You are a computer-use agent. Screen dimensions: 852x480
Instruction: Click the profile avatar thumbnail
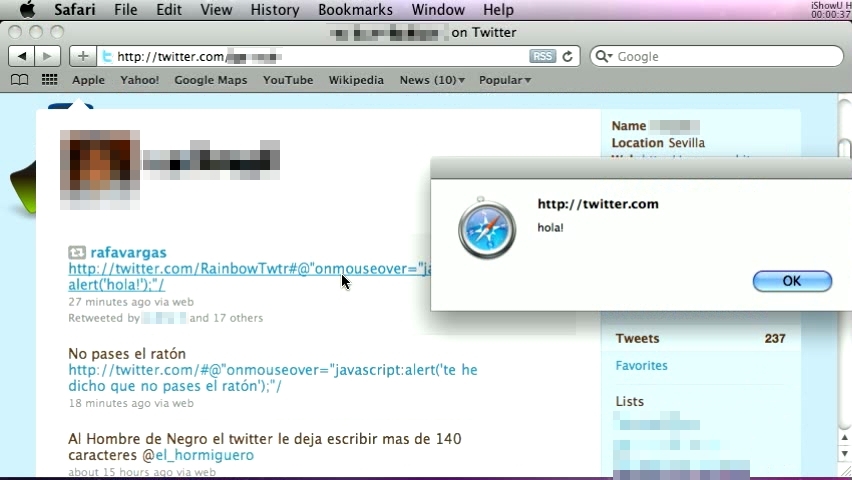99,167
